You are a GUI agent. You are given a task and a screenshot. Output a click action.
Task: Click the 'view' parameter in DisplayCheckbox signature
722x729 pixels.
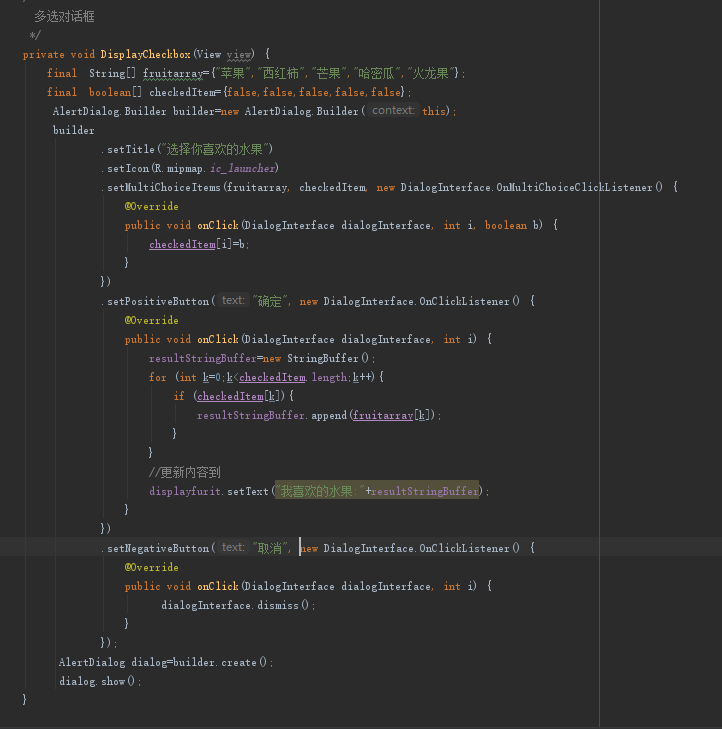[x=239, y=55]
